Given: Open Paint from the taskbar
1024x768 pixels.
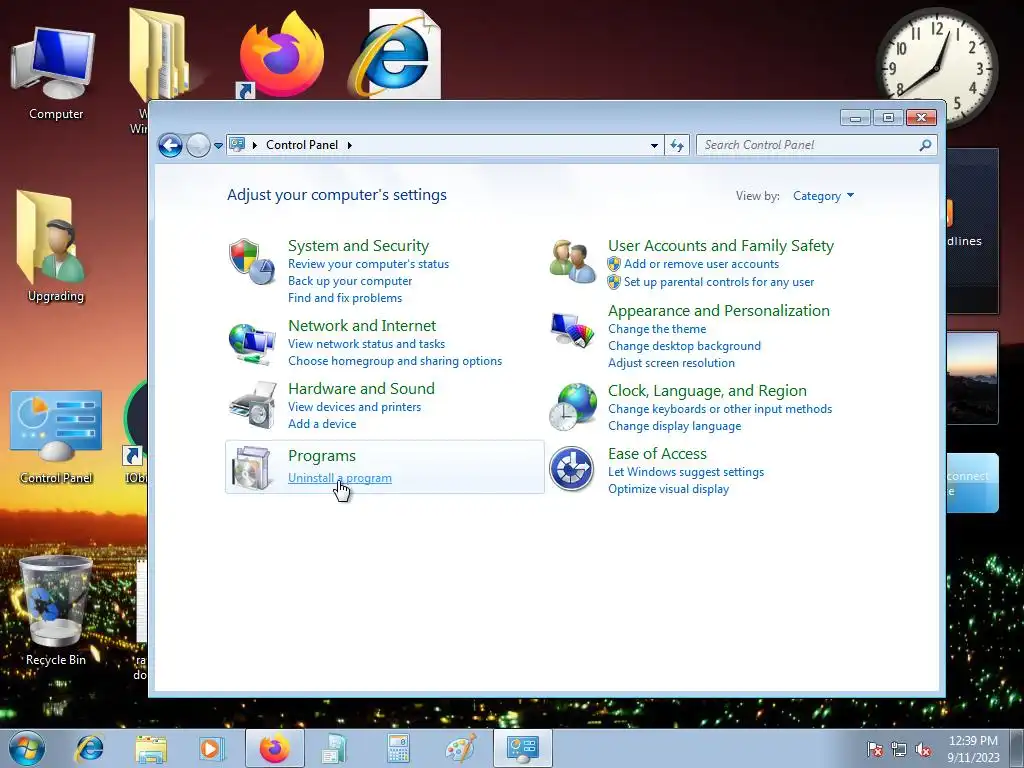Looking at the screenshot, I should pyautogui.click(x=460, y=748).
